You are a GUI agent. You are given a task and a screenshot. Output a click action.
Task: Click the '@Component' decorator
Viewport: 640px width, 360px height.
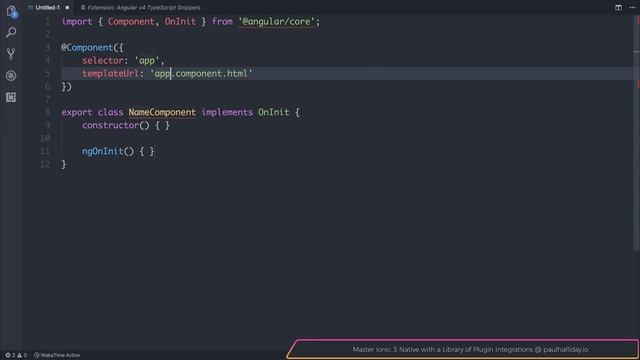87,47
